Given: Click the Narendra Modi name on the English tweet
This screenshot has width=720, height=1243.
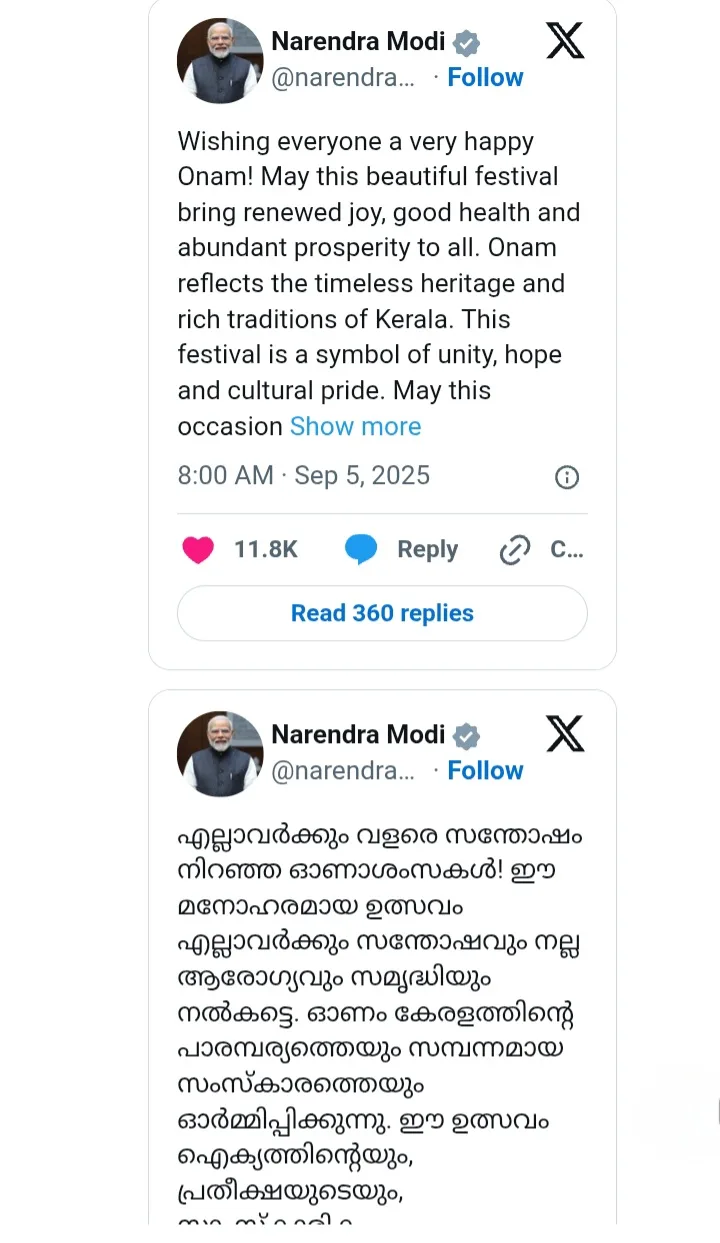Looking at the screenshot, I should [x=358, y=41].
